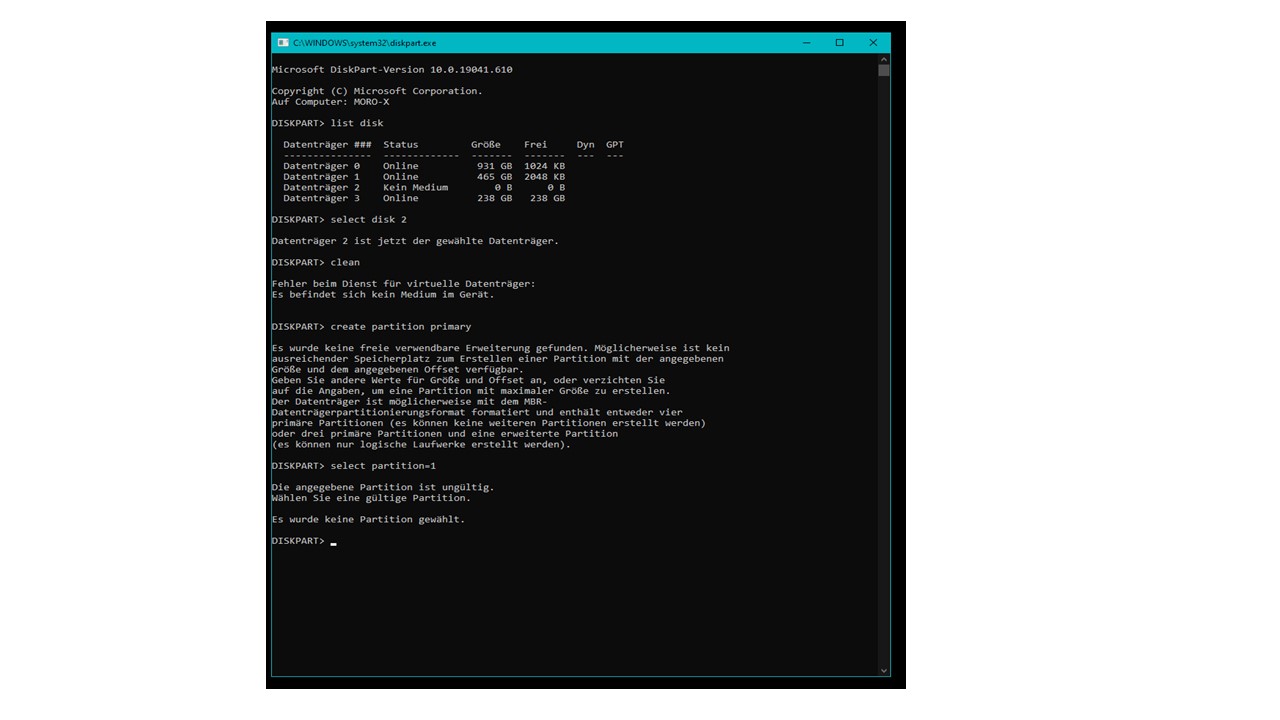Click the '1024 KB' free space value
This screenshot has width=1280, height=720.
tap(544, 166)
